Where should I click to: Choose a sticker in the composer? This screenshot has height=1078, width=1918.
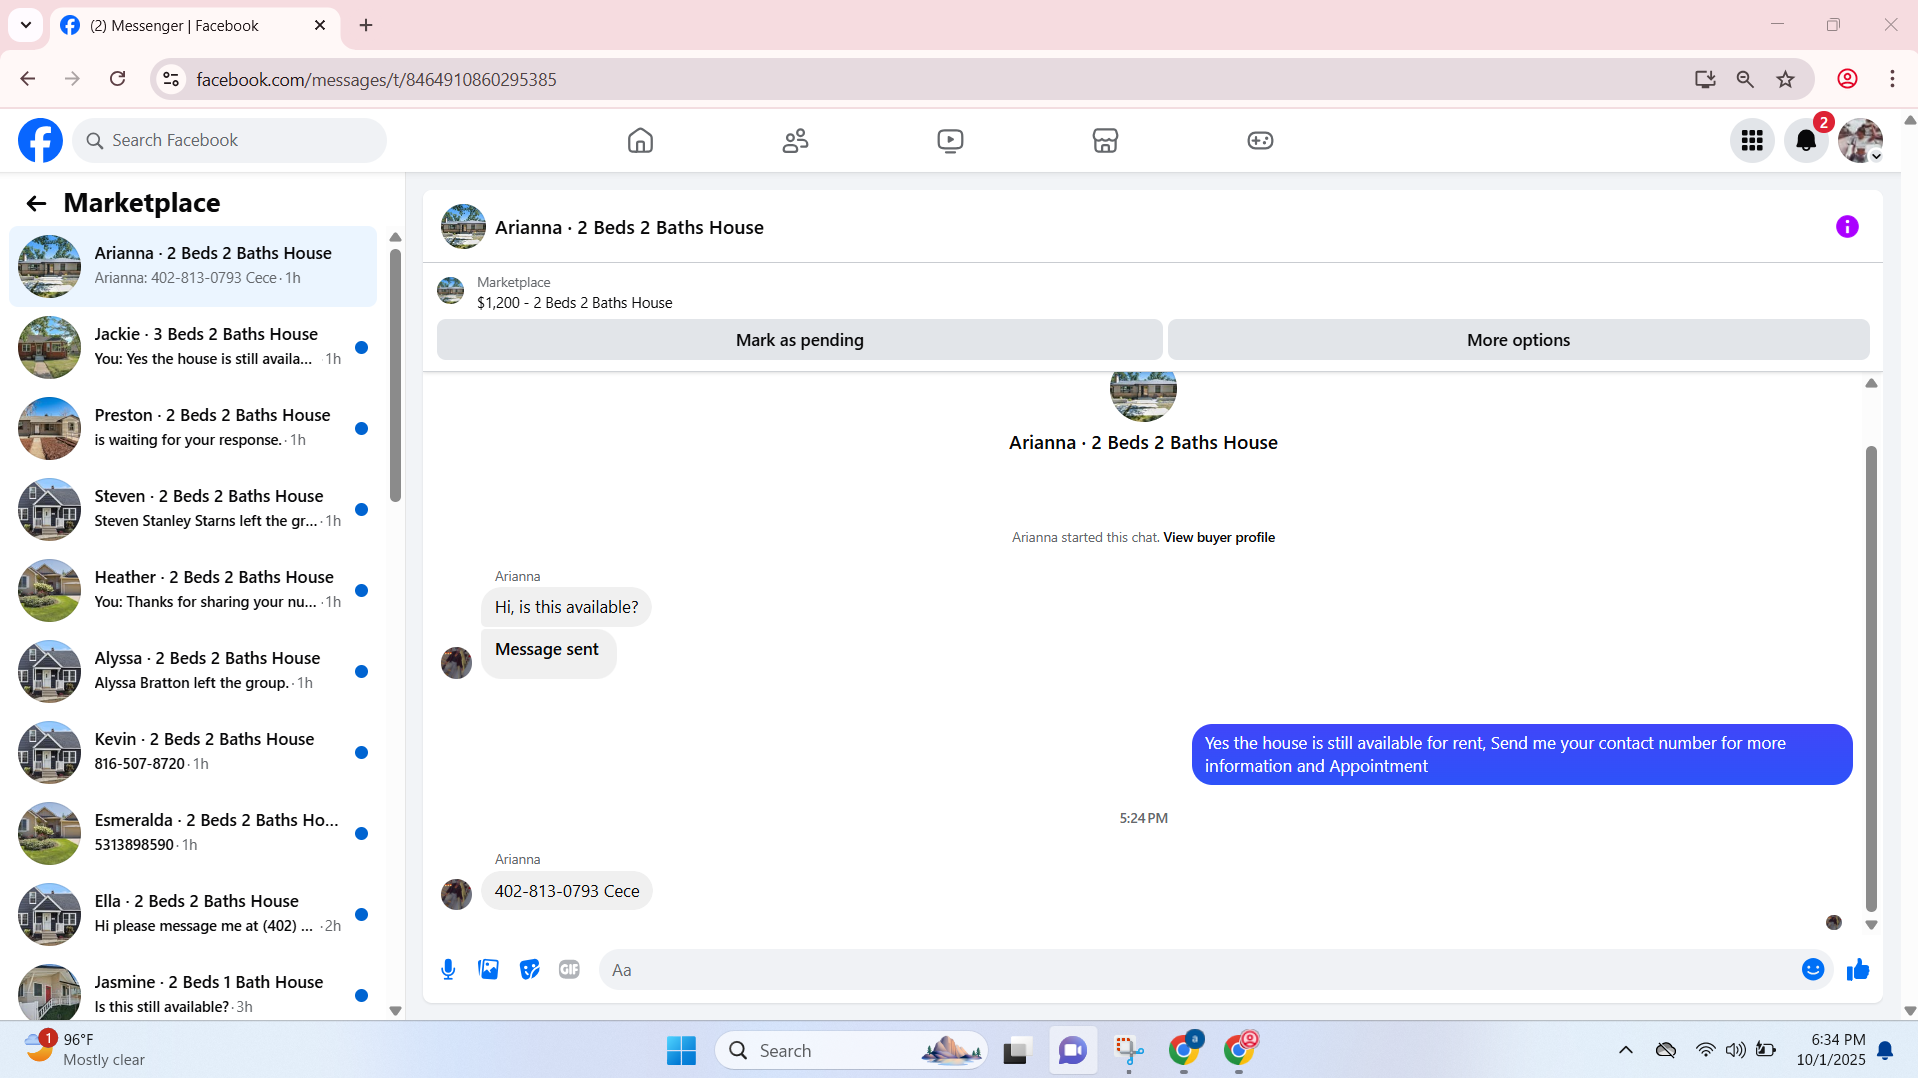pos(529,969)
